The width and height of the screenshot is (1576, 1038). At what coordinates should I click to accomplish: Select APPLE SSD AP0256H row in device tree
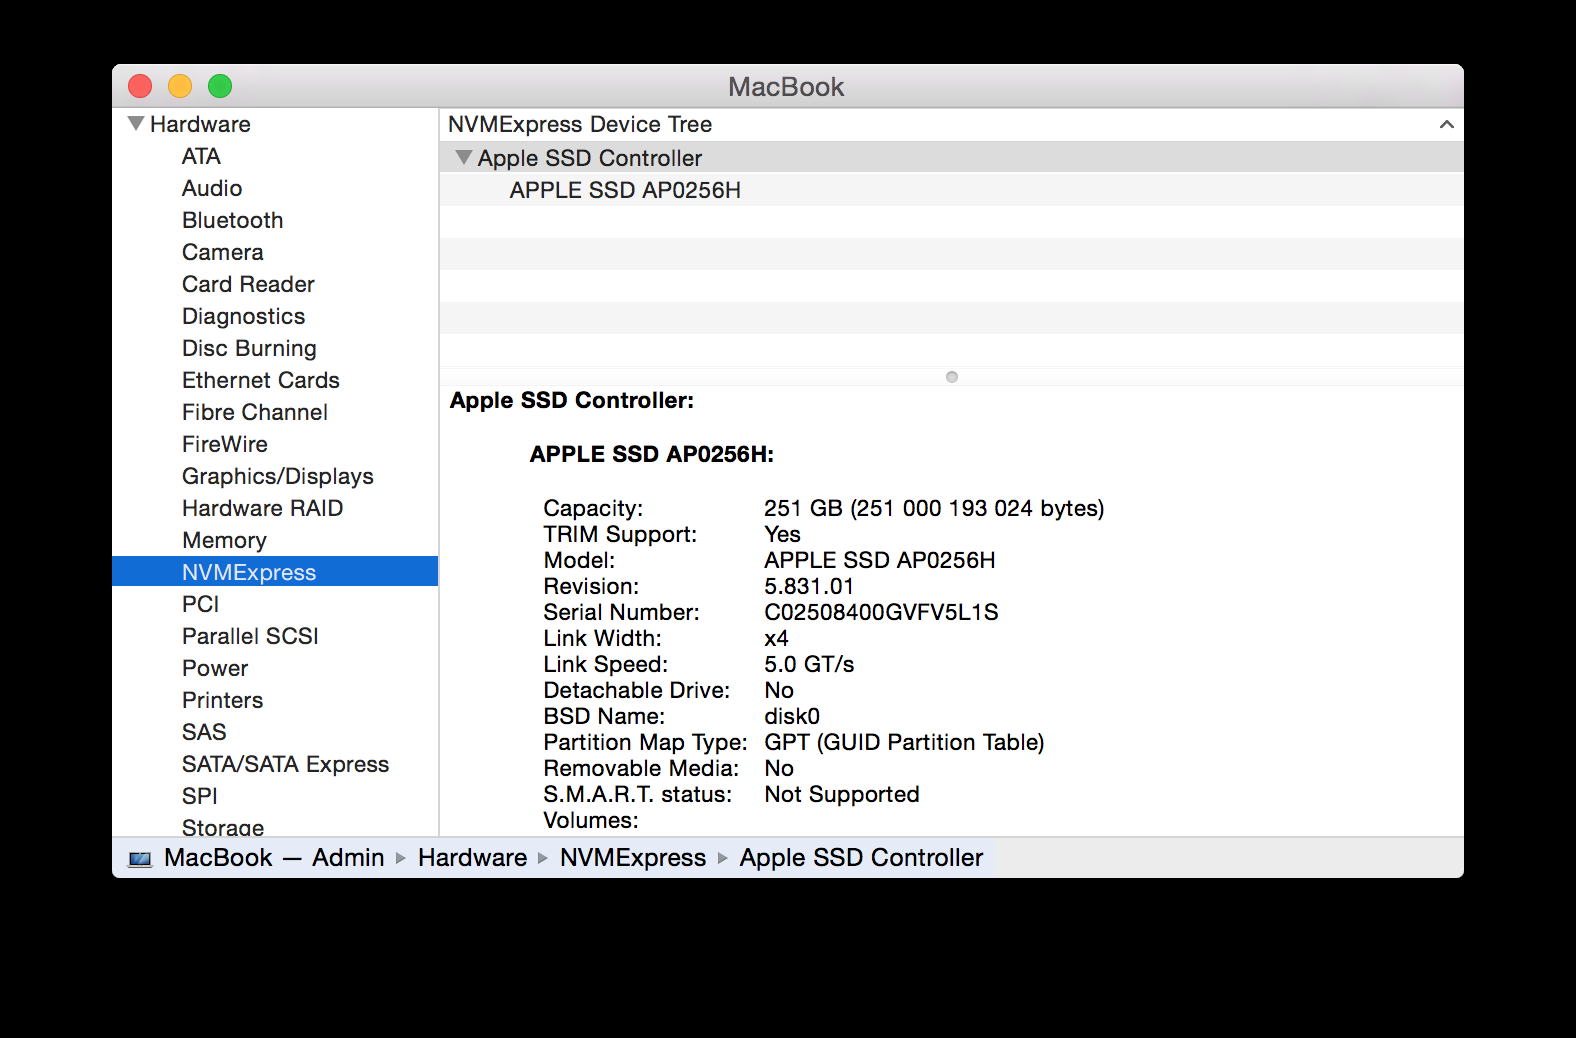click(x=951, y=190)
